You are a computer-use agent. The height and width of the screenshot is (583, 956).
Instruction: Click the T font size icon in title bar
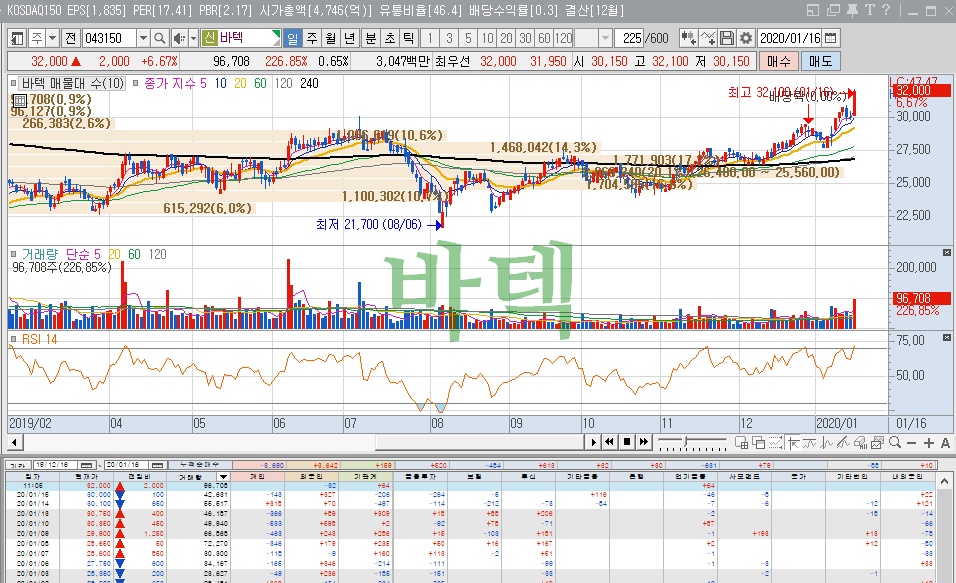click(869, 10)
